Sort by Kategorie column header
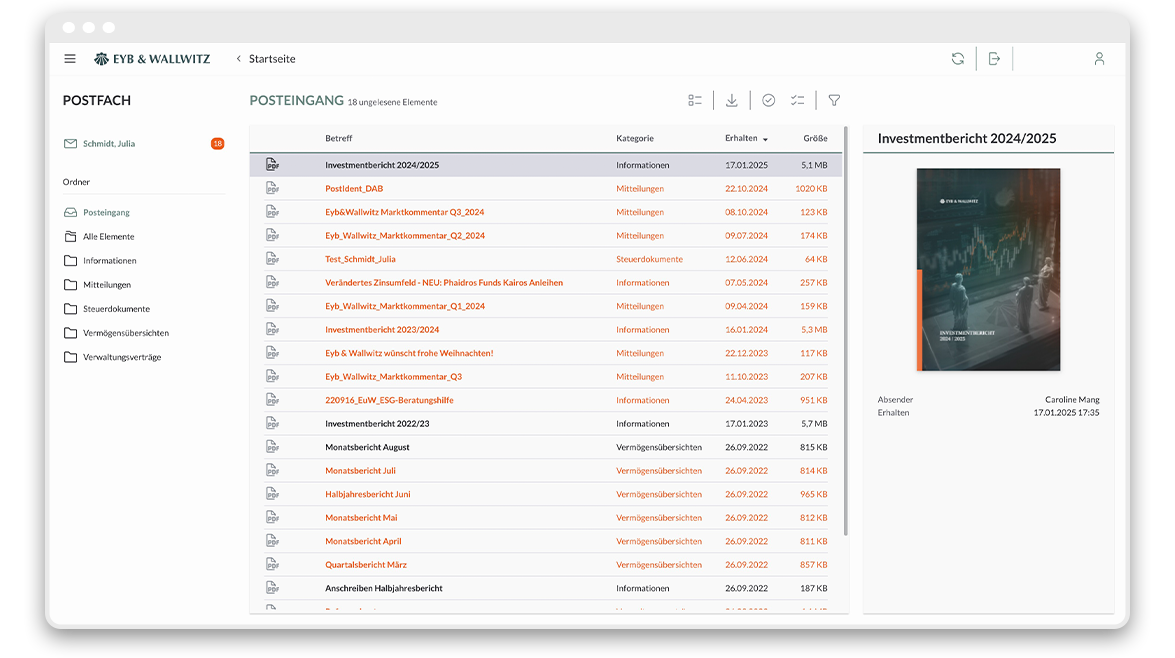 pos(635,138)
